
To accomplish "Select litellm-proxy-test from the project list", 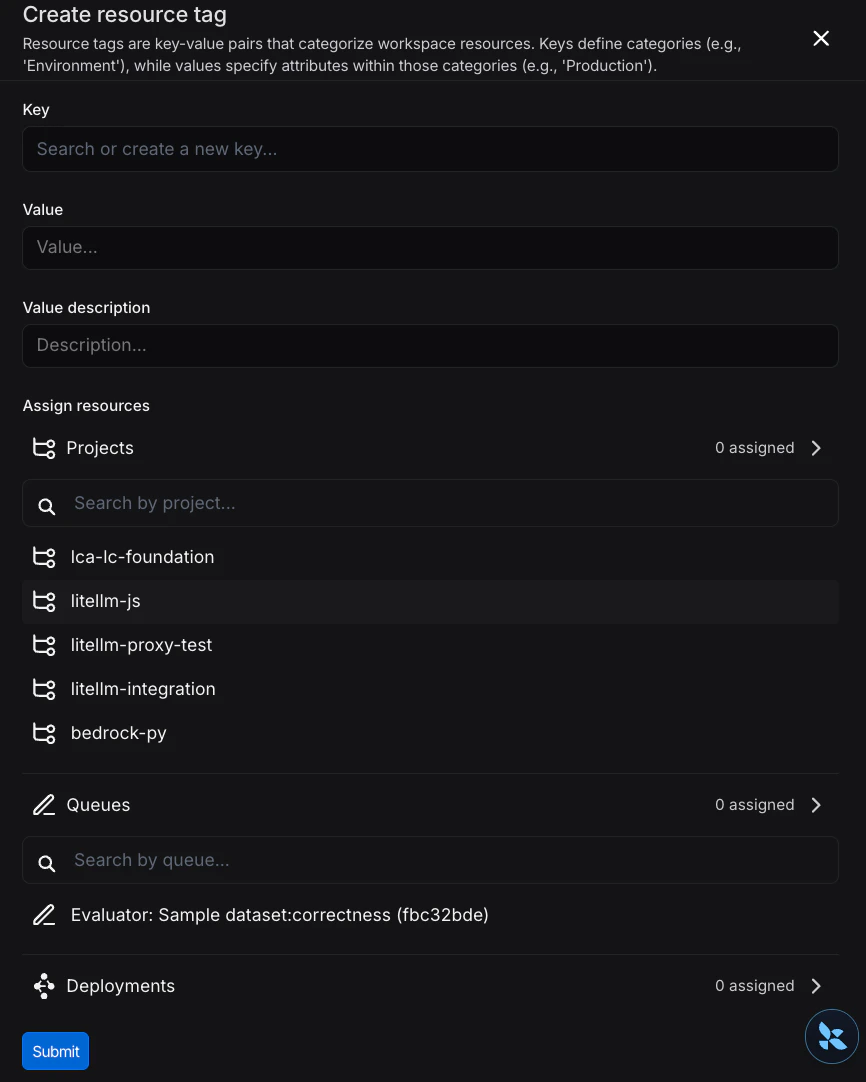I will [141, 645].
